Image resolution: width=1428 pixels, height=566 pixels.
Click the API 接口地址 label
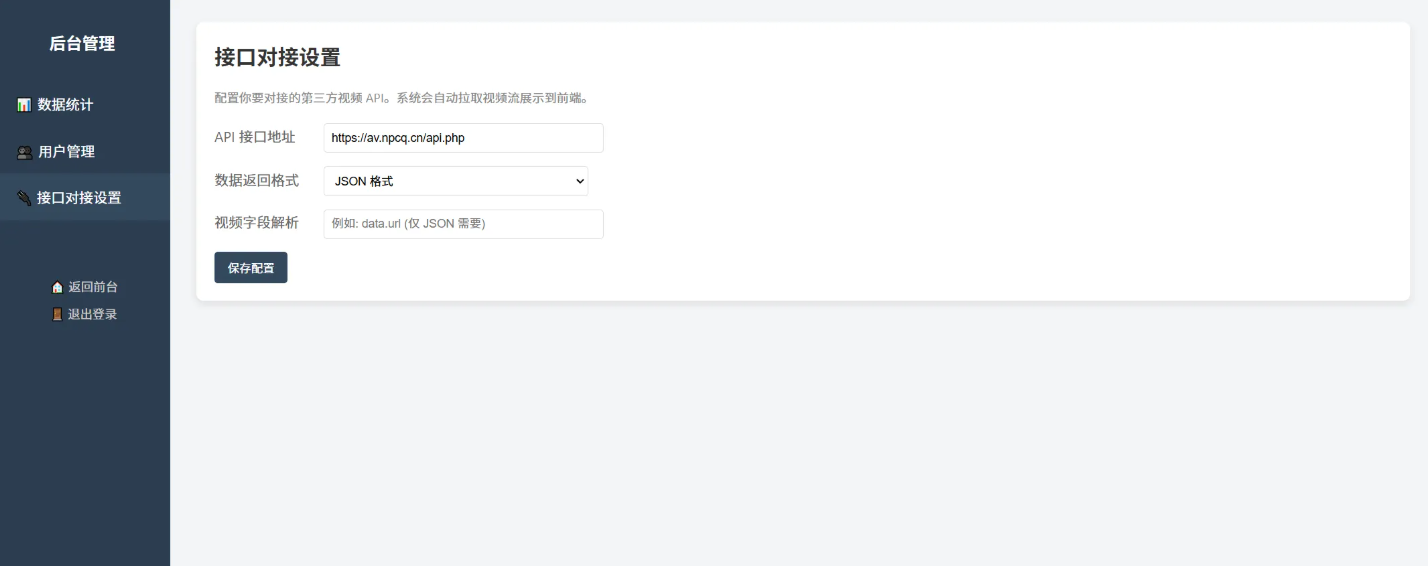pos(255,137)
